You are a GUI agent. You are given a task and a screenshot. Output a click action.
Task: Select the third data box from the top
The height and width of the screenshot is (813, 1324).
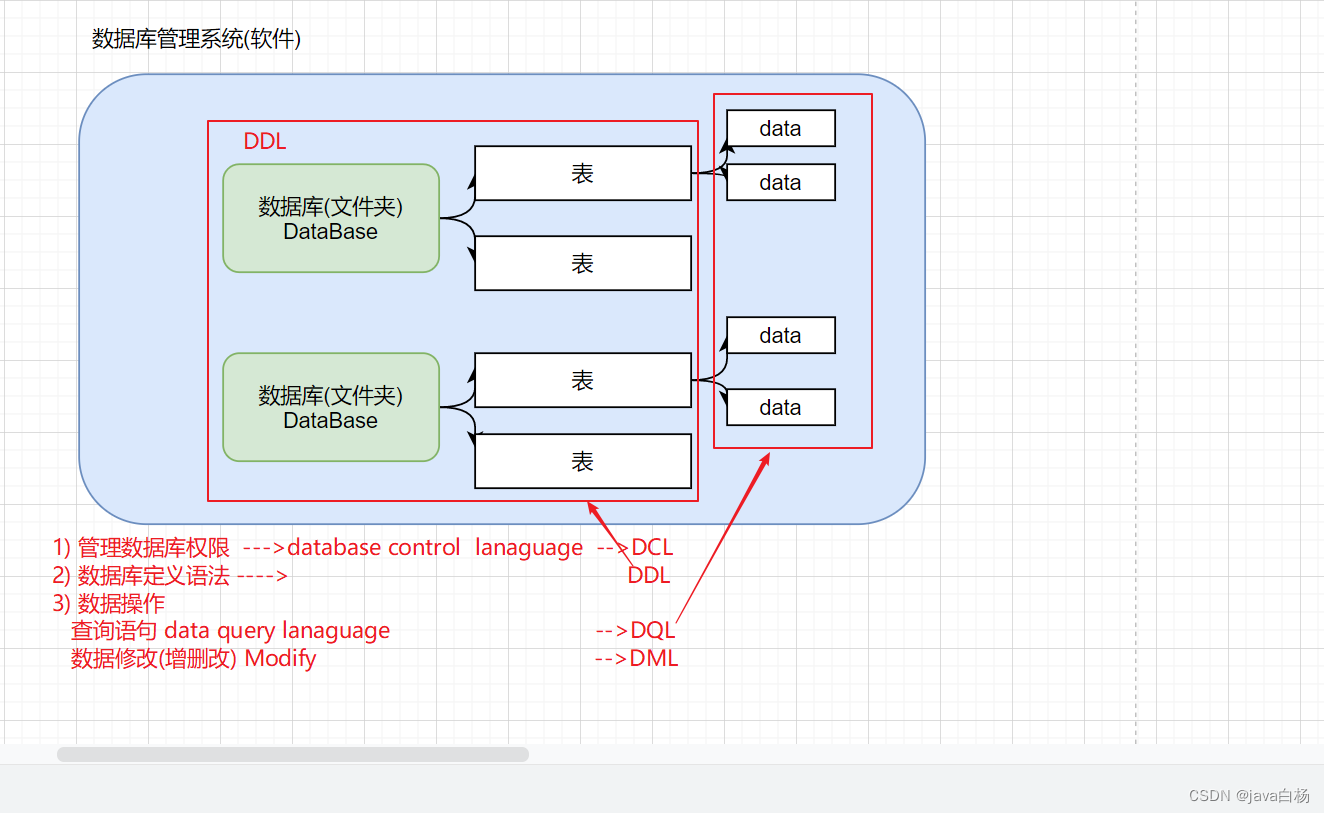[781, 335]
